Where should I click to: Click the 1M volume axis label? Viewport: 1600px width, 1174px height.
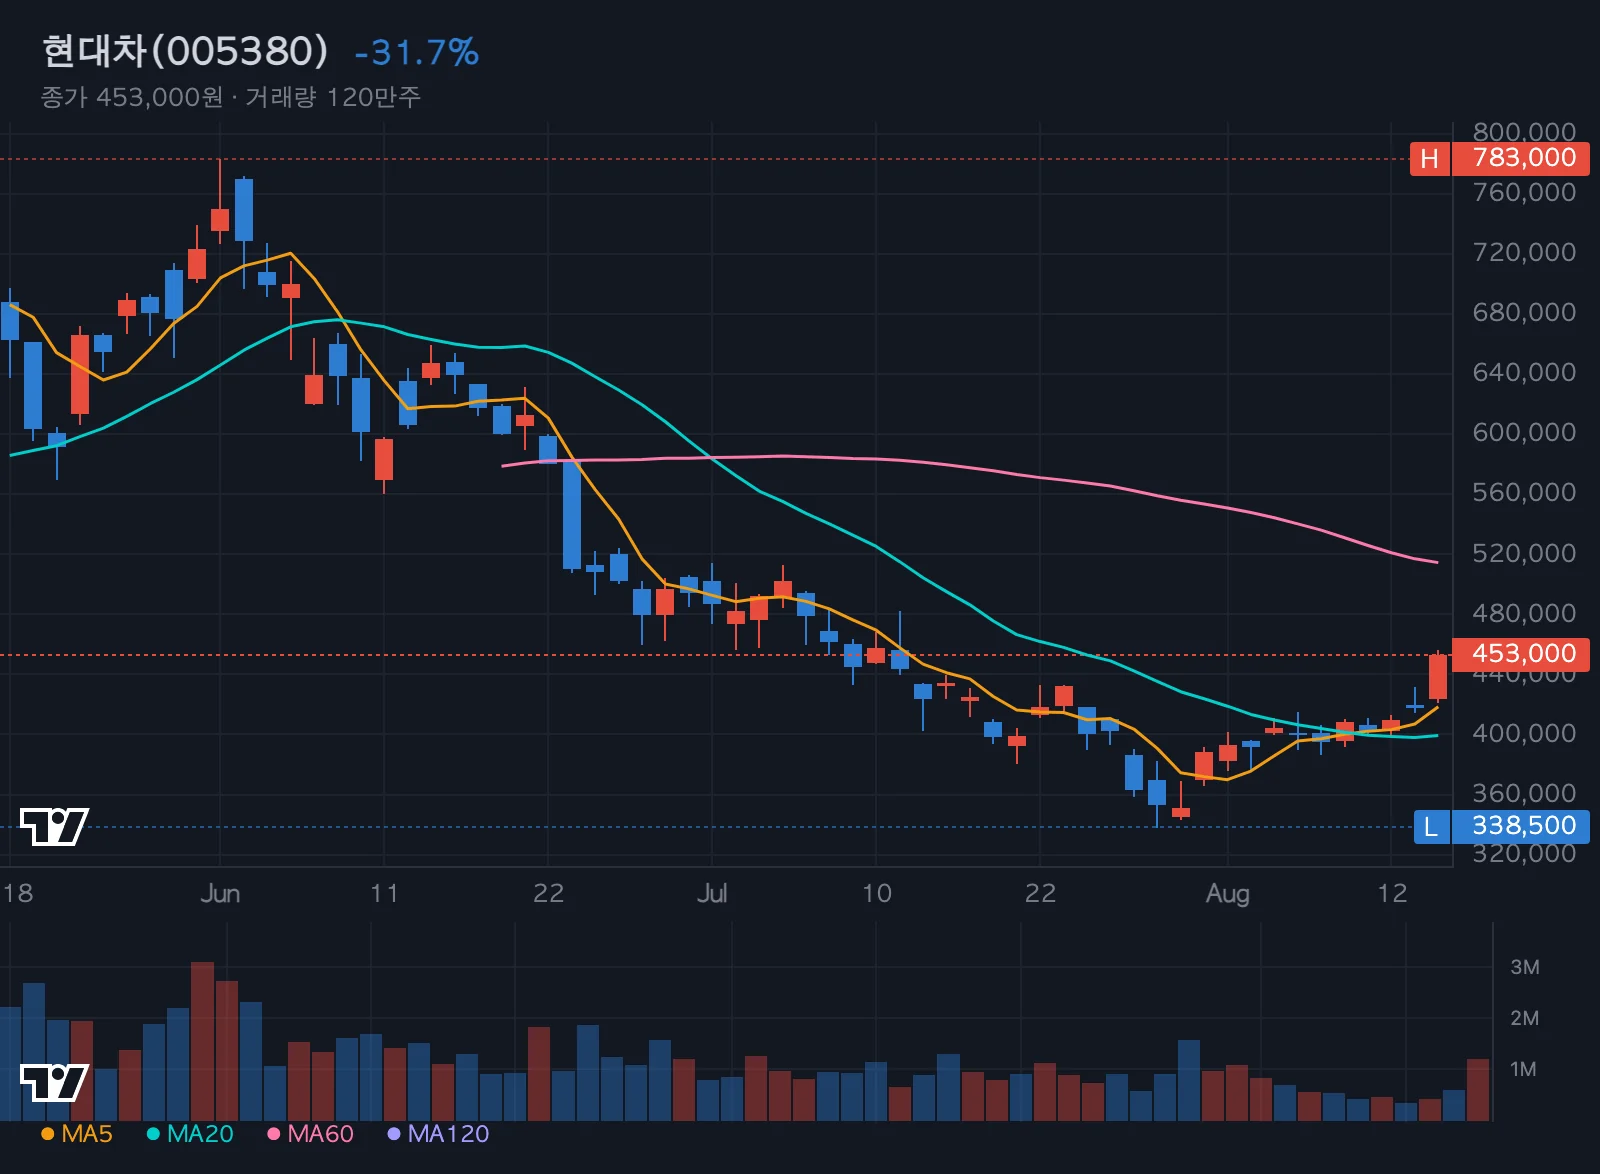pos(1523,1069)
